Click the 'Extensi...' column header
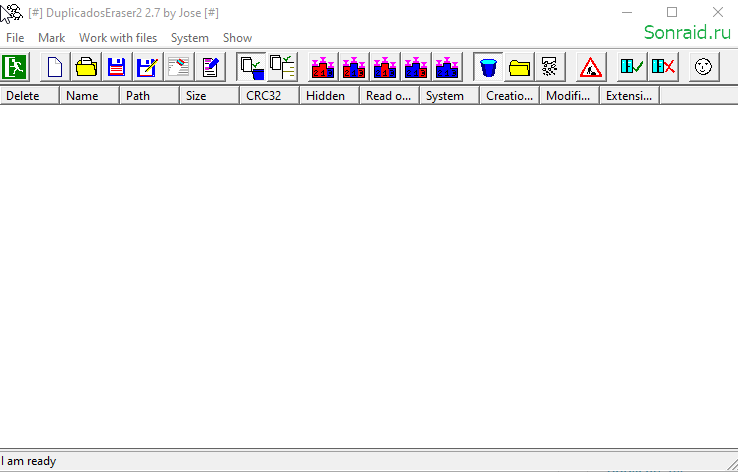Viewport: 738px width, 472px height. click(x=630, y=96)
